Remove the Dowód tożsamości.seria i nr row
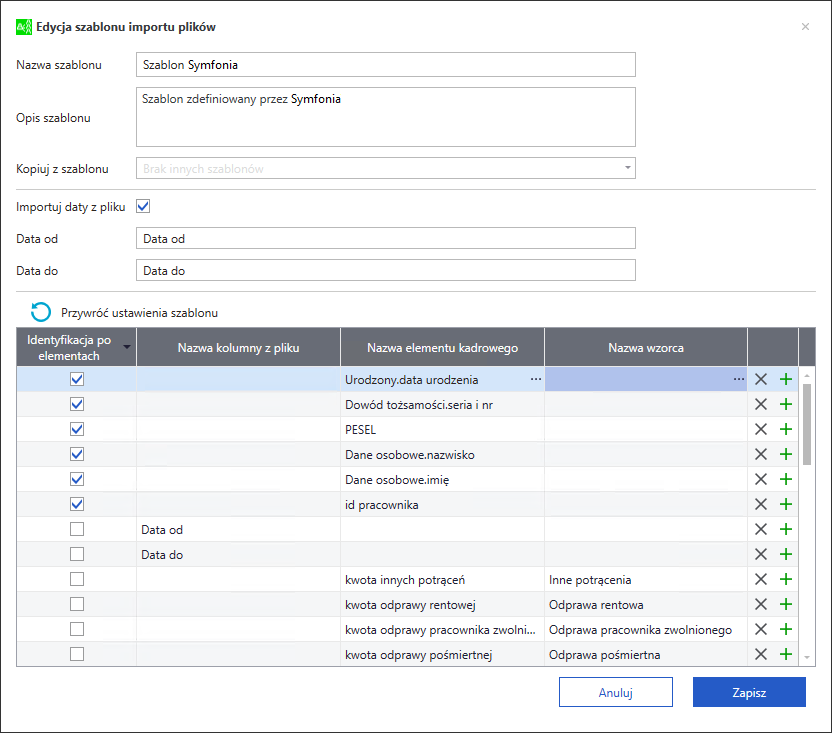The image size is (832, 733). (x=761, y=404)
